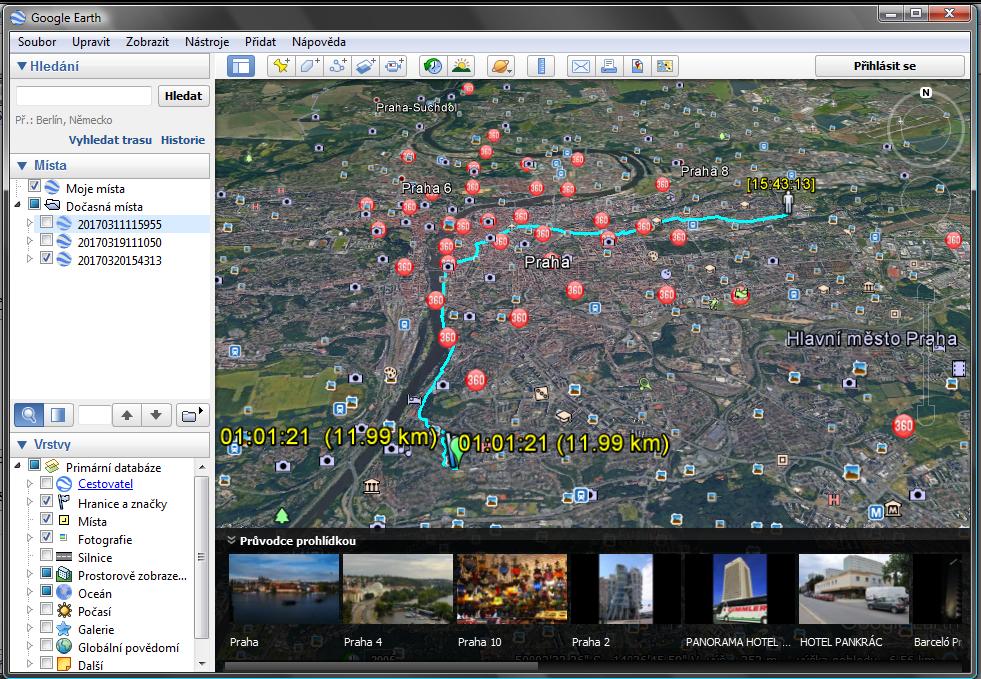Open the ruler measurement tool
Screen dimensions: 981x679
click(x=541, y=66)
